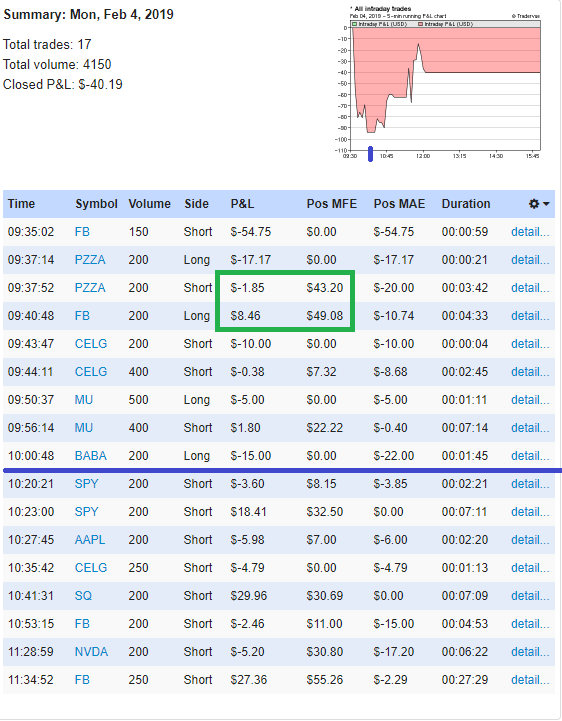The image size is (562, 721).
Task: Open FB symbol link at 11:34:52
Action: coord(82,681)
